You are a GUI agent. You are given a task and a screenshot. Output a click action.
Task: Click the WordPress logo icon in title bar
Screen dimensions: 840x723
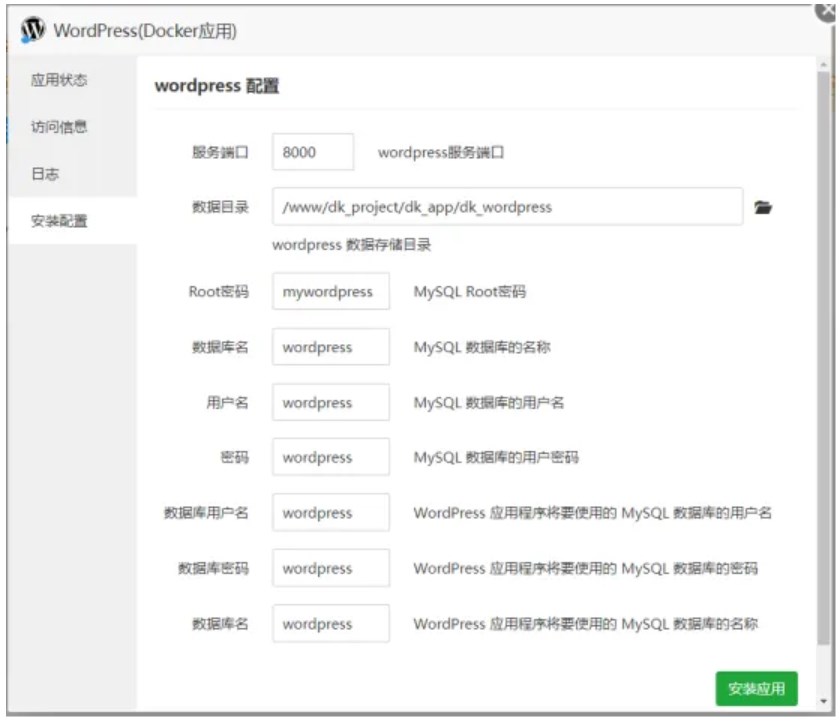click(x=33, y=30)
